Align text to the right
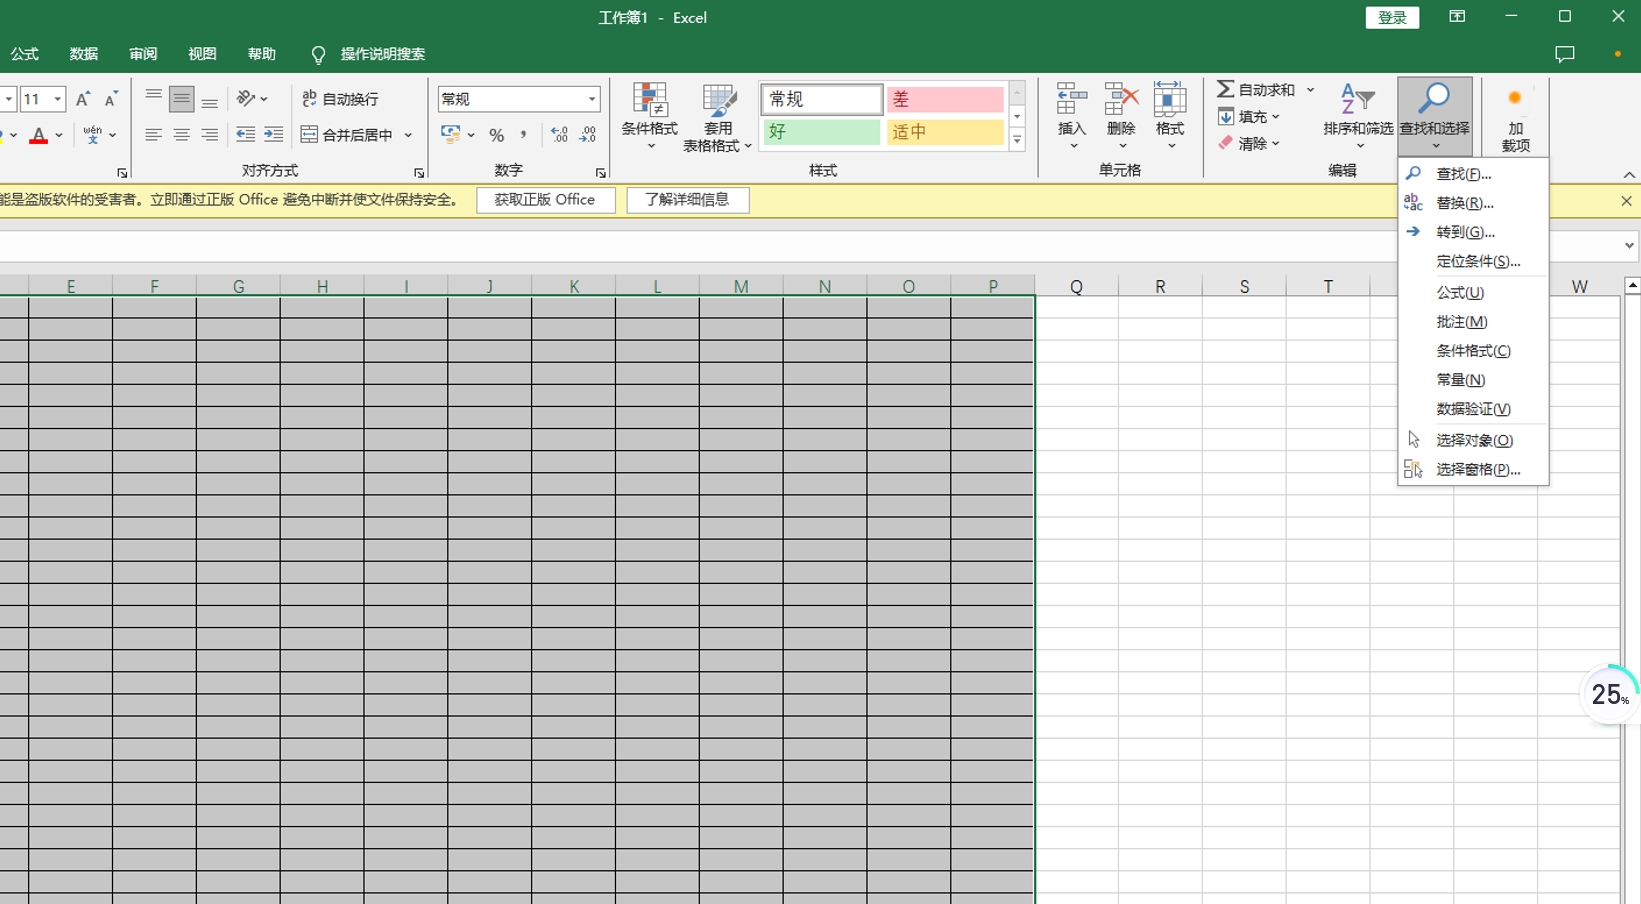The height and width of the screenshot is (904, 1641). (x=209, y=135)
